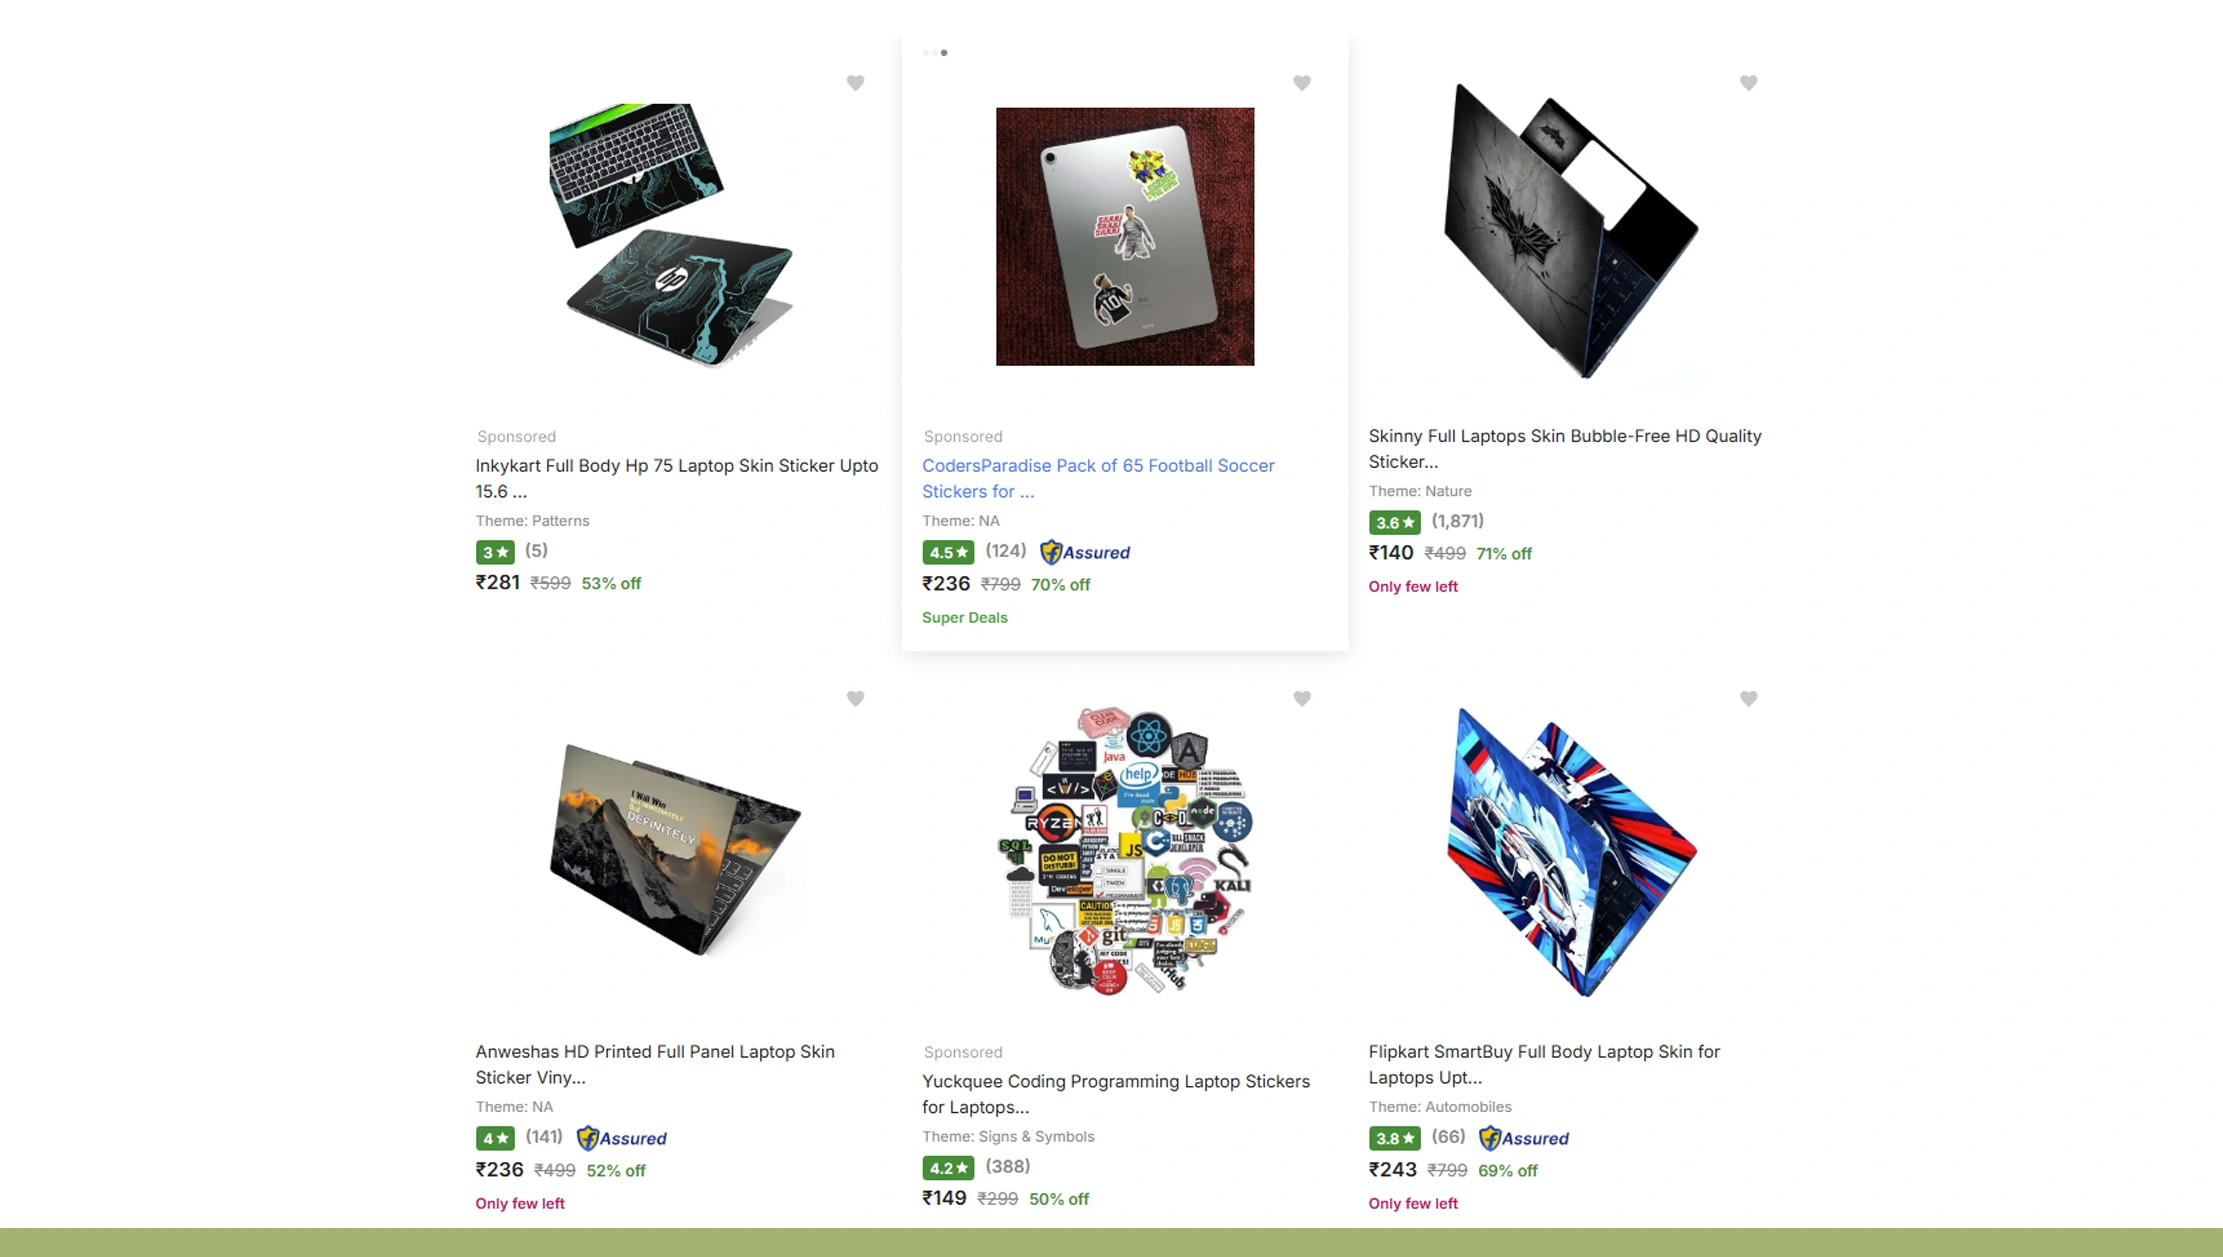Click Assured badge on CodersParadise listing
The height and width of the screenshot is (1257, 2223).
click(1085, 552)
